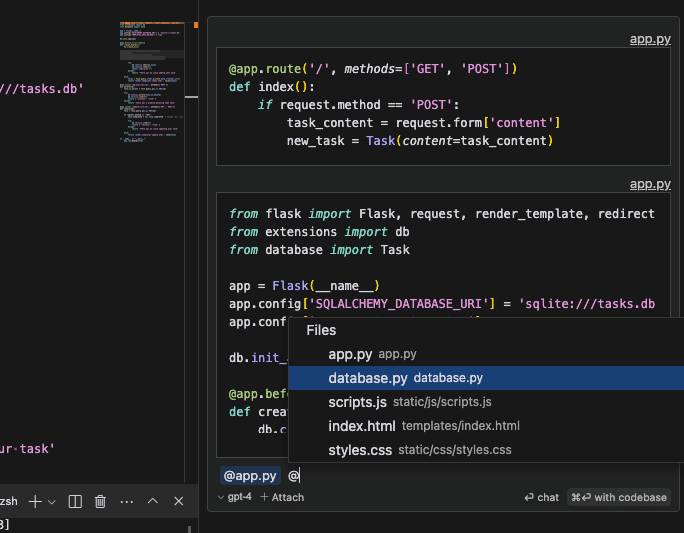Close the terminal panel with X icon

pos(179,501)
